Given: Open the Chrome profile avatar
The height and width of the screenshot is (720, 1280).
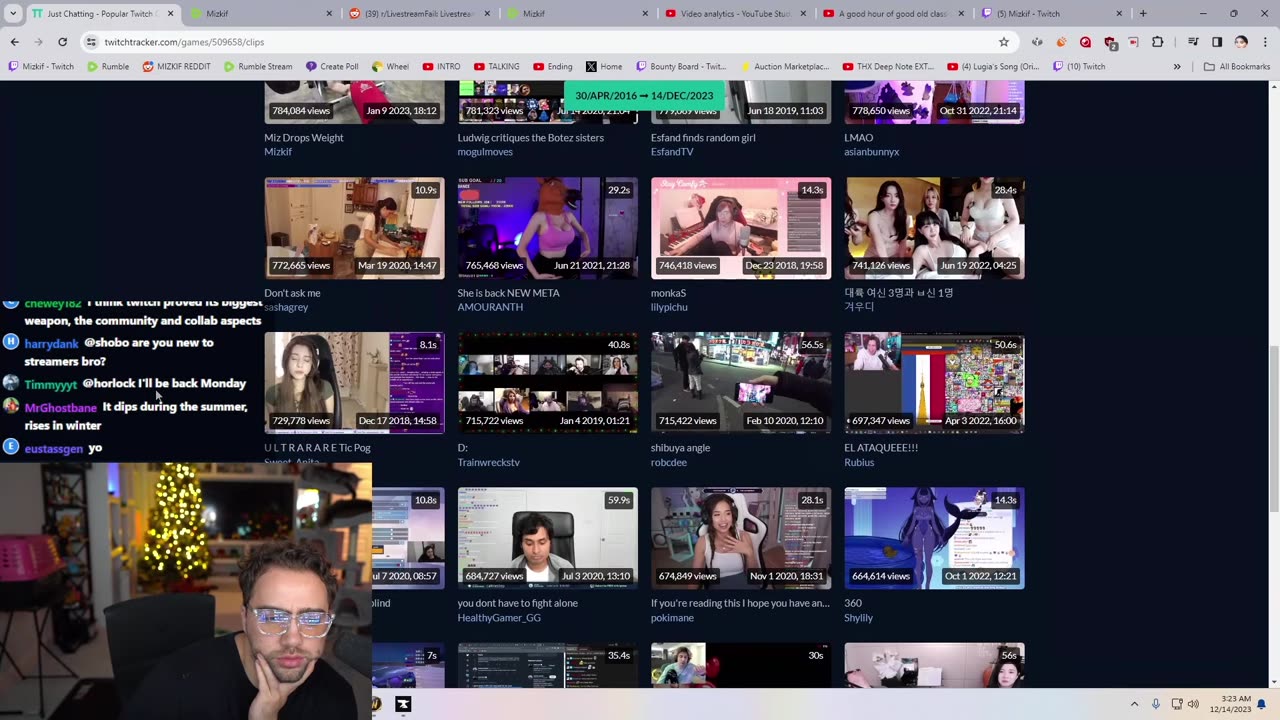Looking at the screenshot, I should pos(1241,42).
